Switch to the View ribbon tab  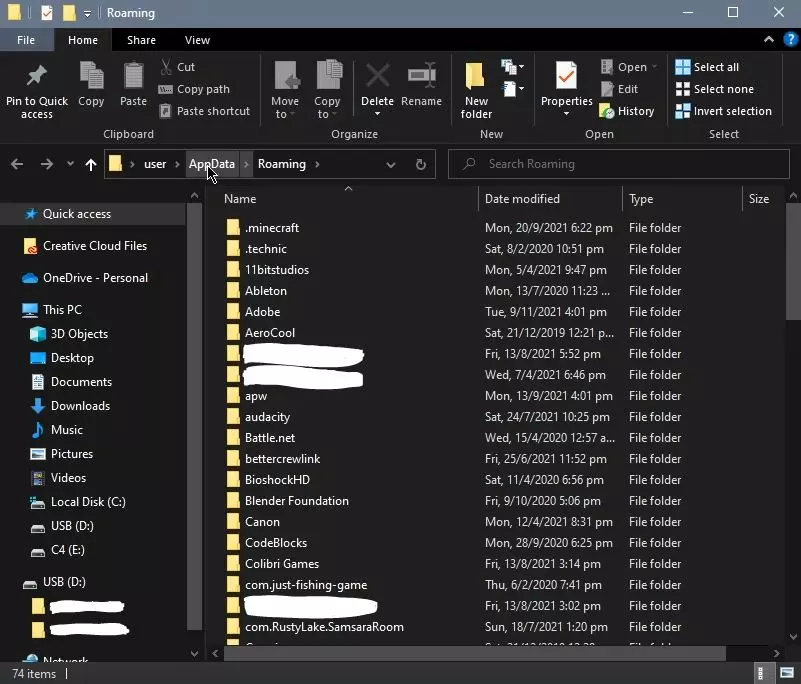coord(197,40)
